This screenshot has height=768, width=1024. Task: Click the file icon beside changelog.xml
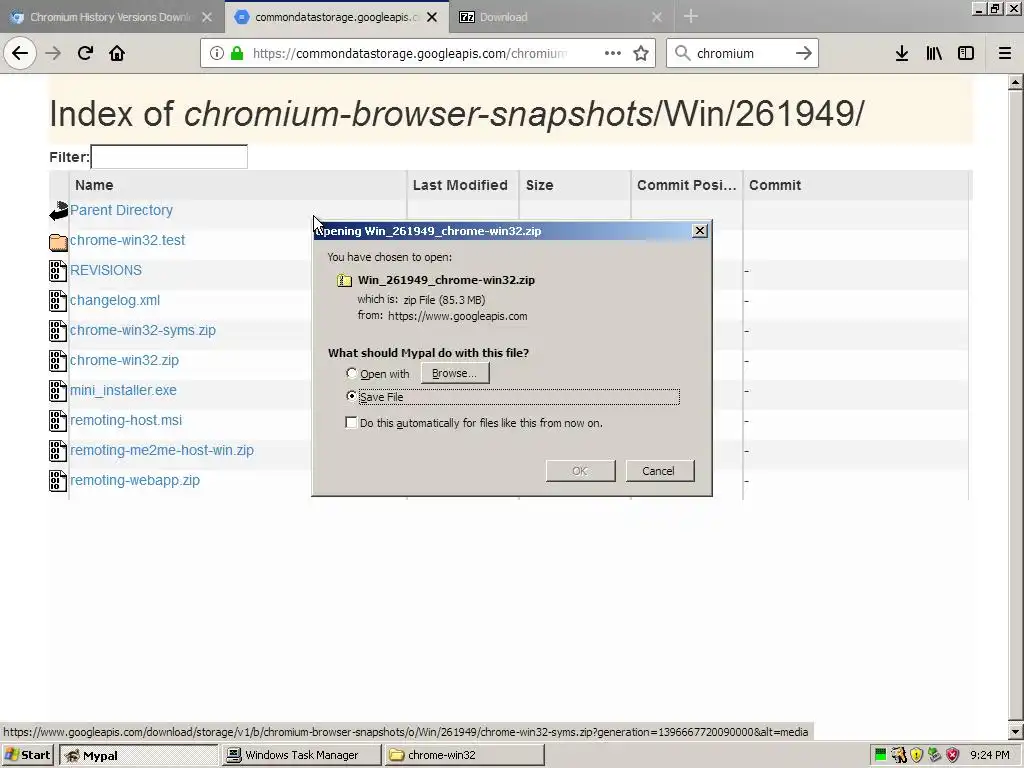point(58,300)
